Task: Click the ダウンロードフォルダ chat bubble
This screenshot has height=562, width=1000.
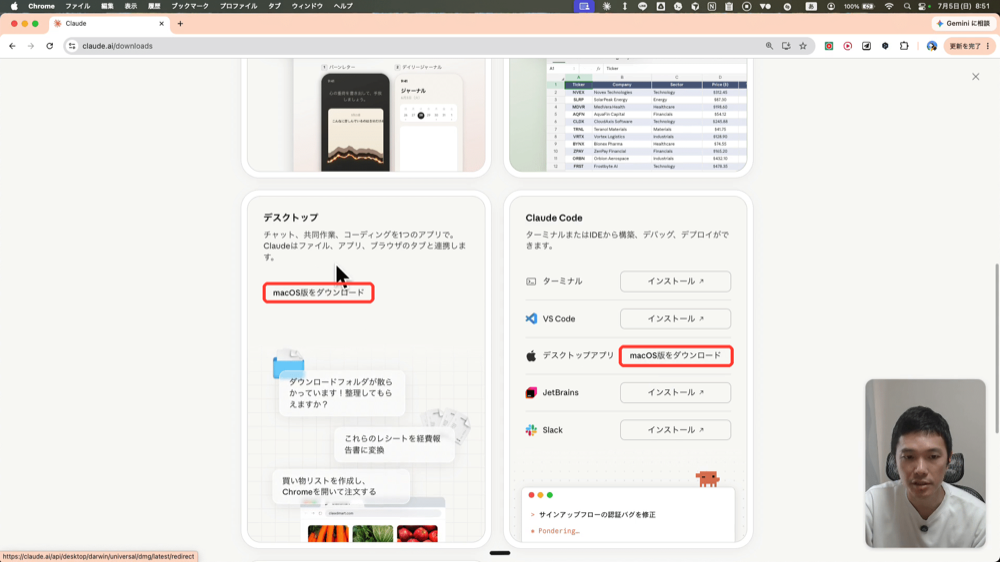Action: (341, 393)
